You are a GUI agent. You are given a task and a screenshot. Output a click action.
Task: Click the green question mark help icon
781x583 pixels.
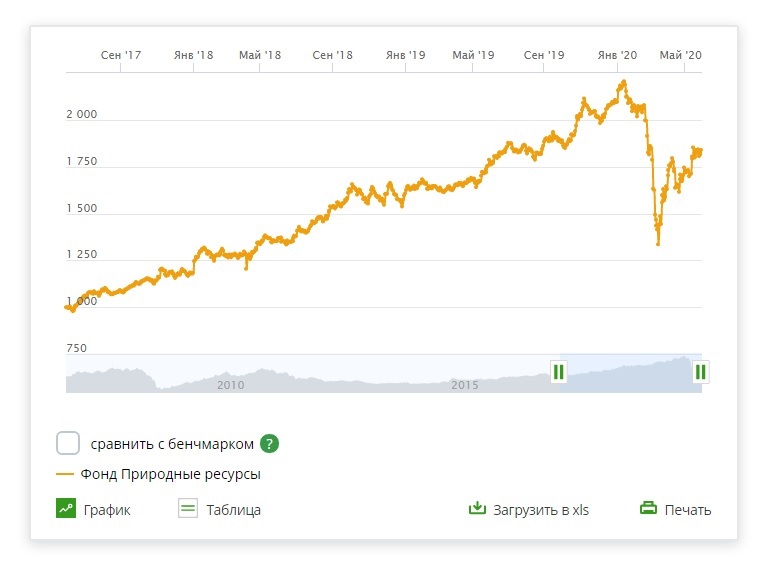tap(269, 444)
